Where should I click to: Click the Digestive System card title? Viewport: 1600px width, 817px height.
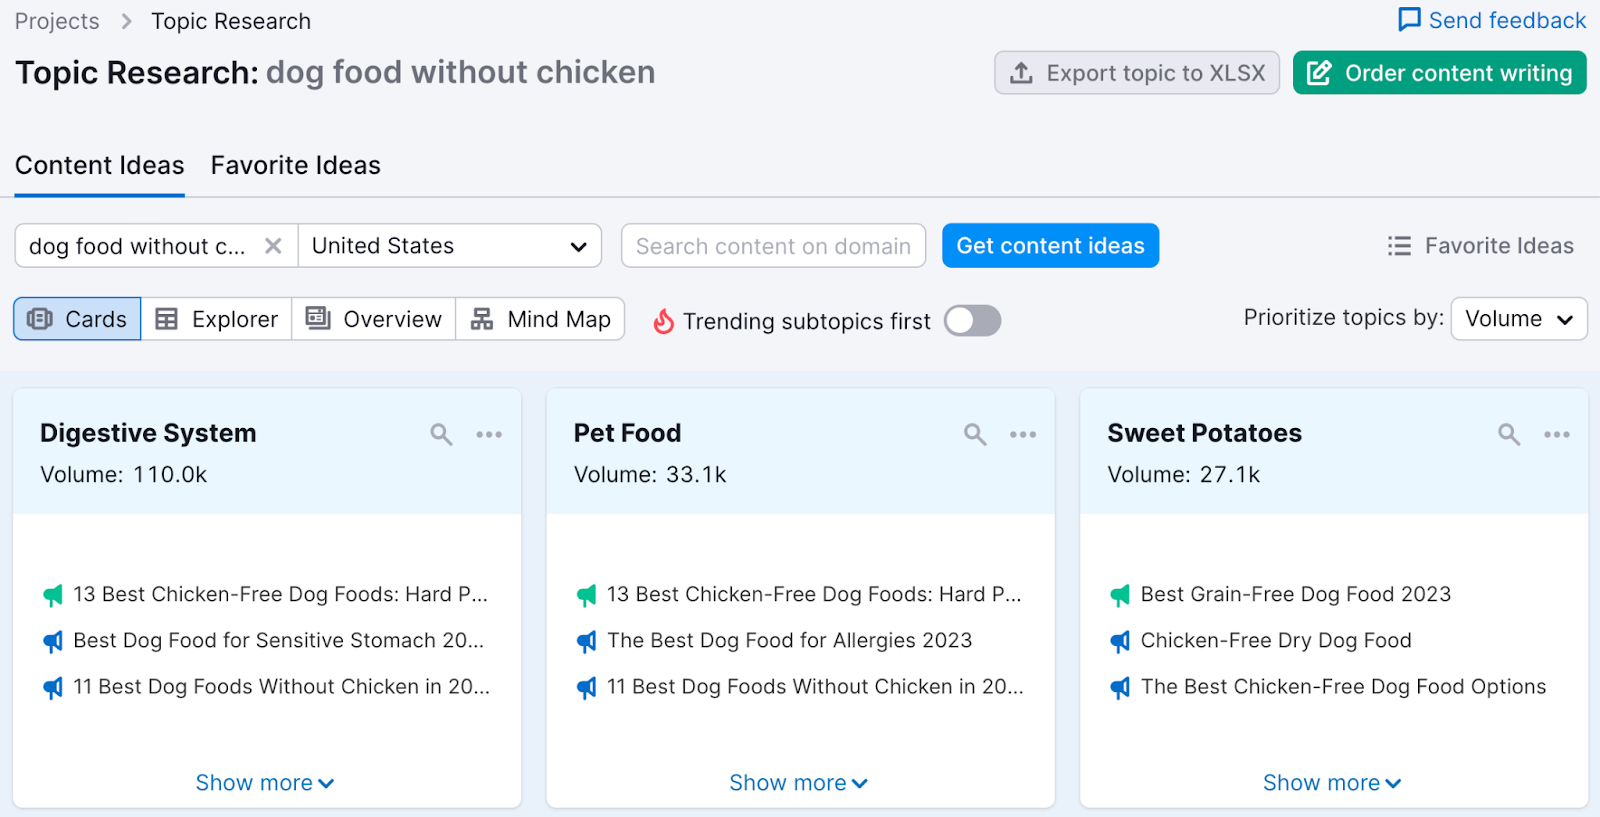coord(148,433)
